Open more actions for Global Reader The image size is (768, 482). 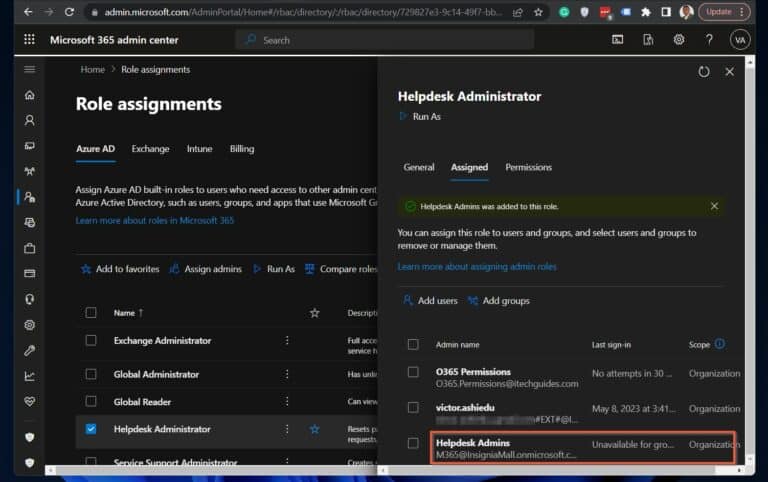tap(287, 401)
